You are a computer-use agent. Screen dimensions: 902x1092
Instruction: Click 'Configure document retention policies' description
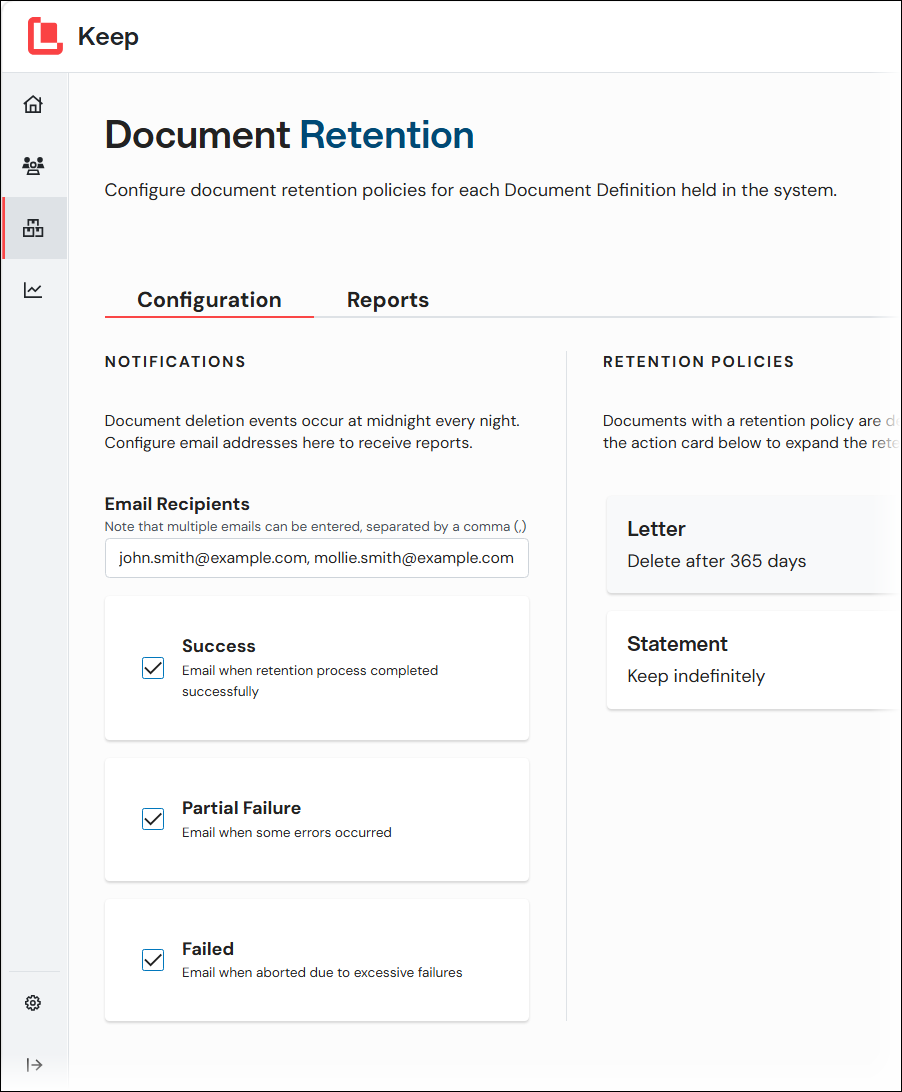[x=471, y=190]
